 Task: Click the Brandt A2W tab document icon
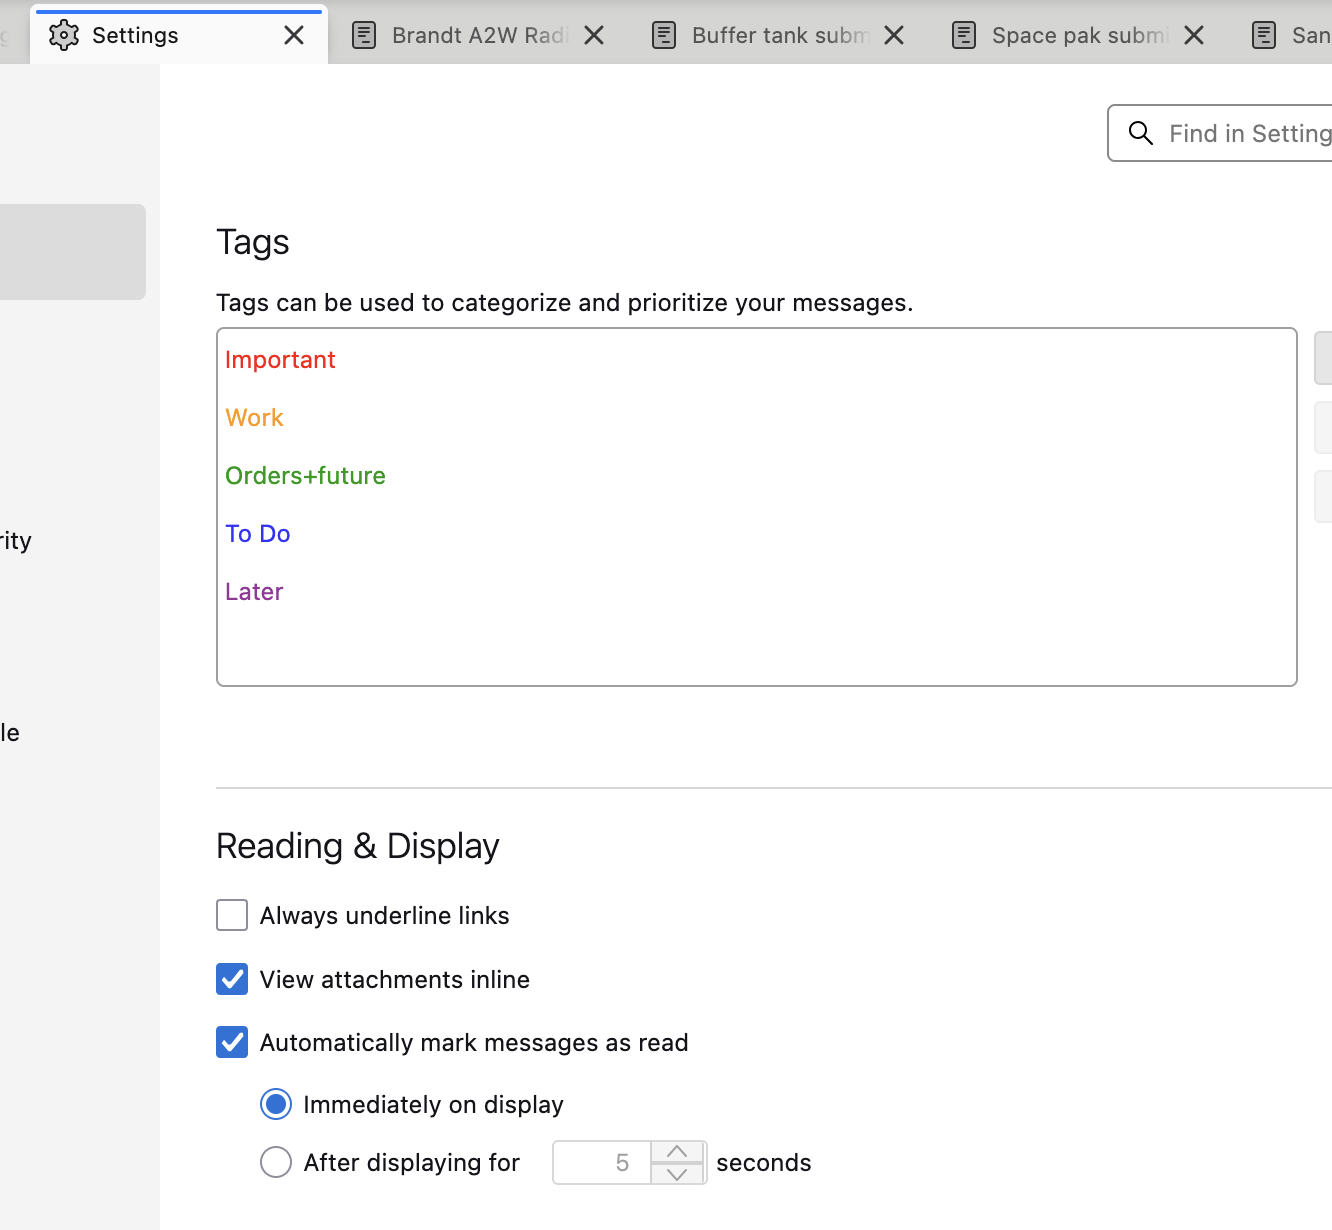tap(364, 35)
